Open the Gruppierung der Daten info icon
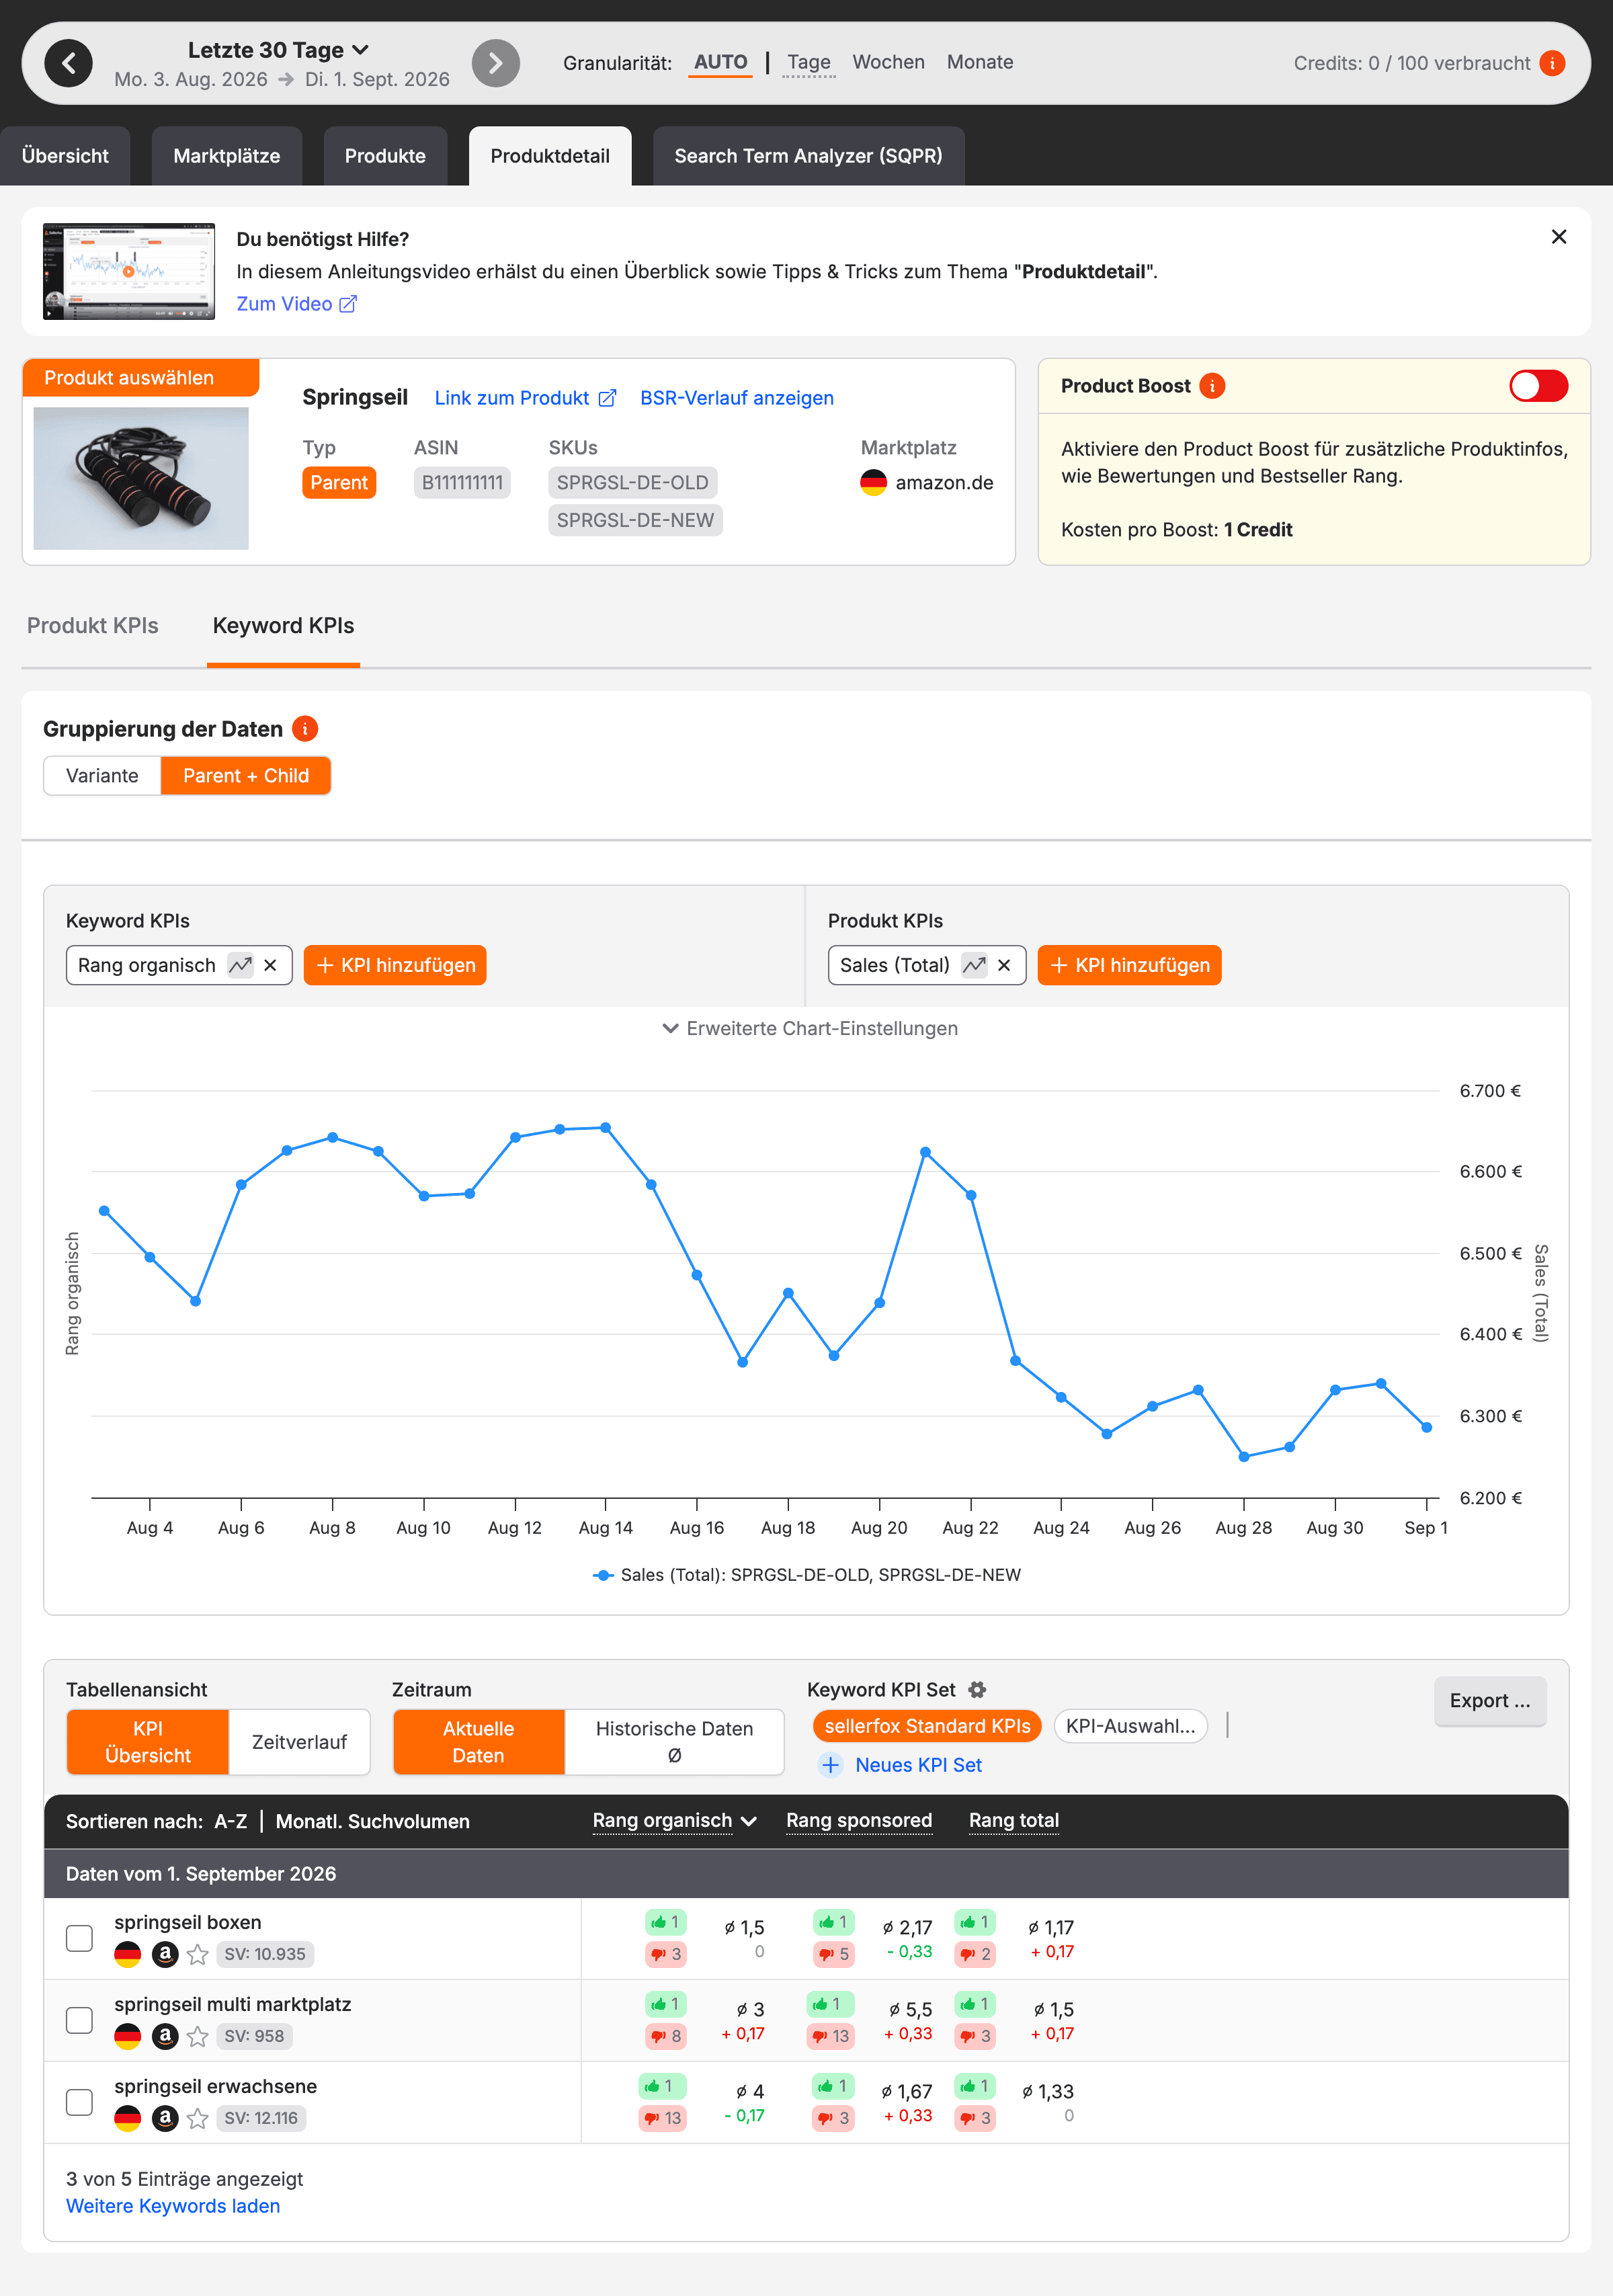 tap(305, 729)
